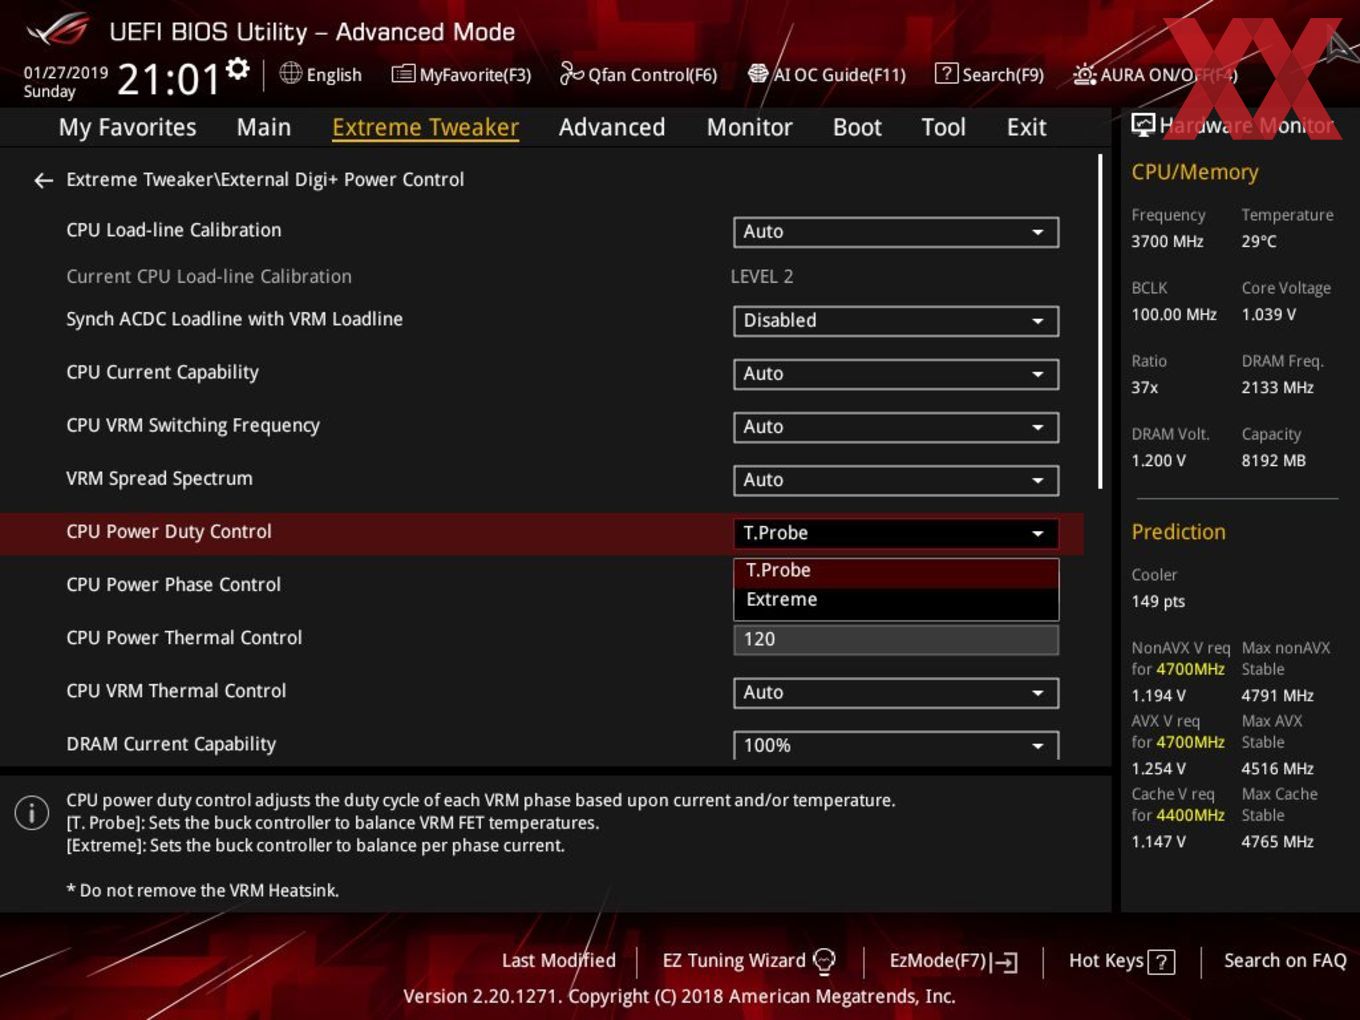Open Synch ACDC Loadline dropdown
This screenshot has height=1020, width=1360.
pos(896,321)
